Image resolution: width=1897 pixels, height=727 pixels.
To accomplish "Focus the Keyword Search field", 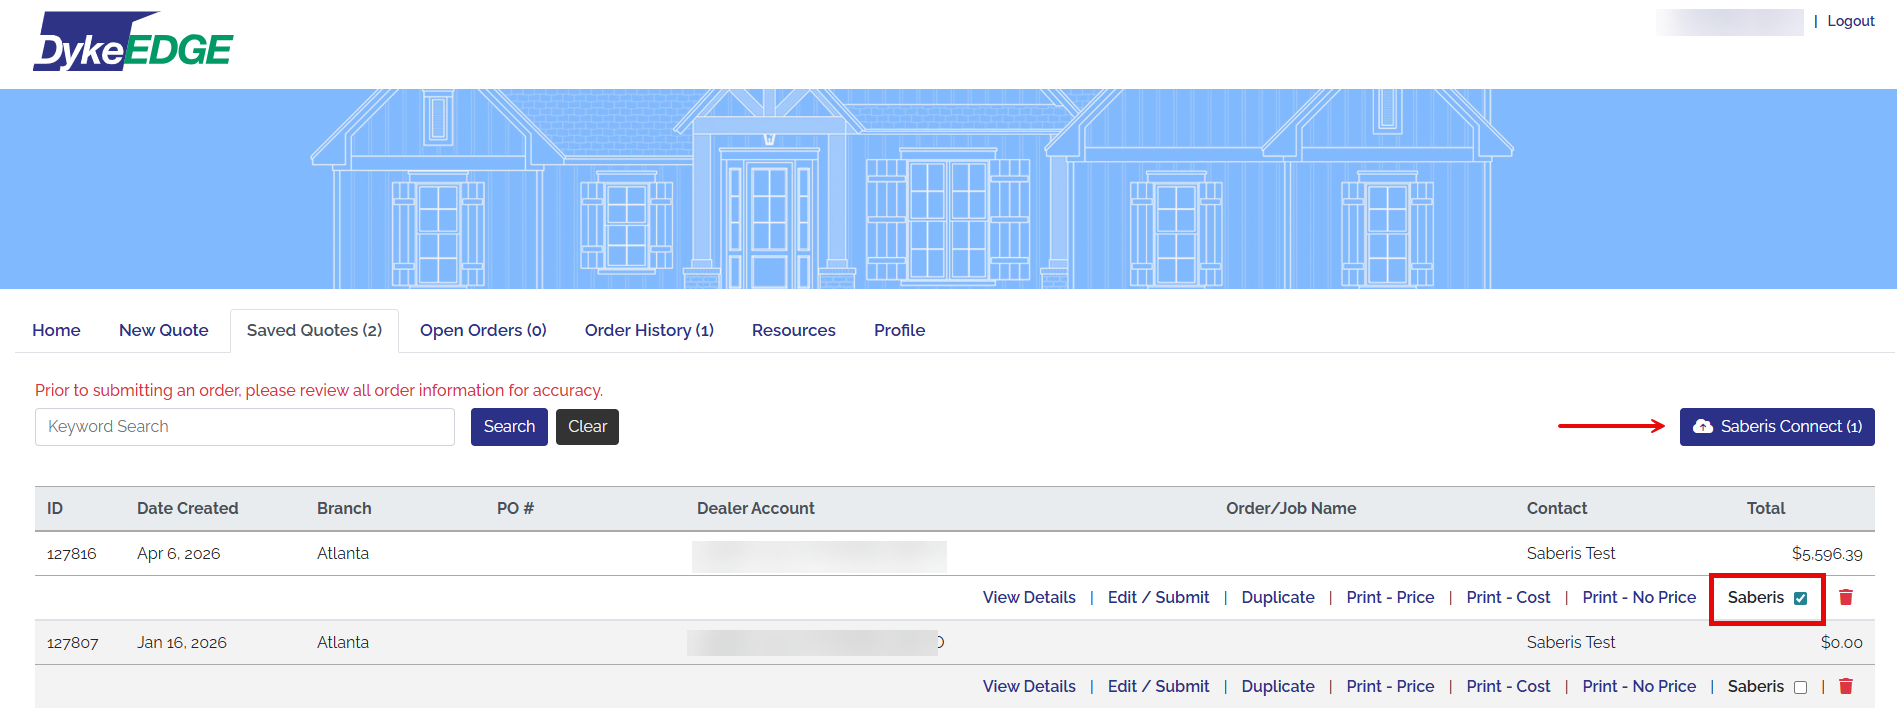I will [x=244, y=426].
